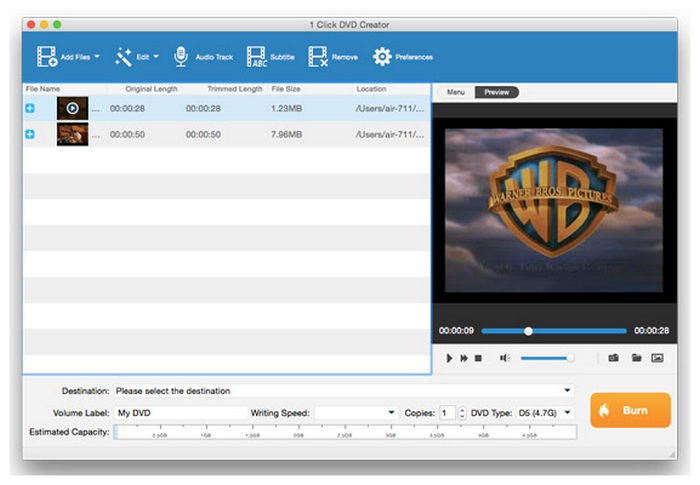The image size is (700, 485).
Task: Click the Subtitle label
Action: 282,57
